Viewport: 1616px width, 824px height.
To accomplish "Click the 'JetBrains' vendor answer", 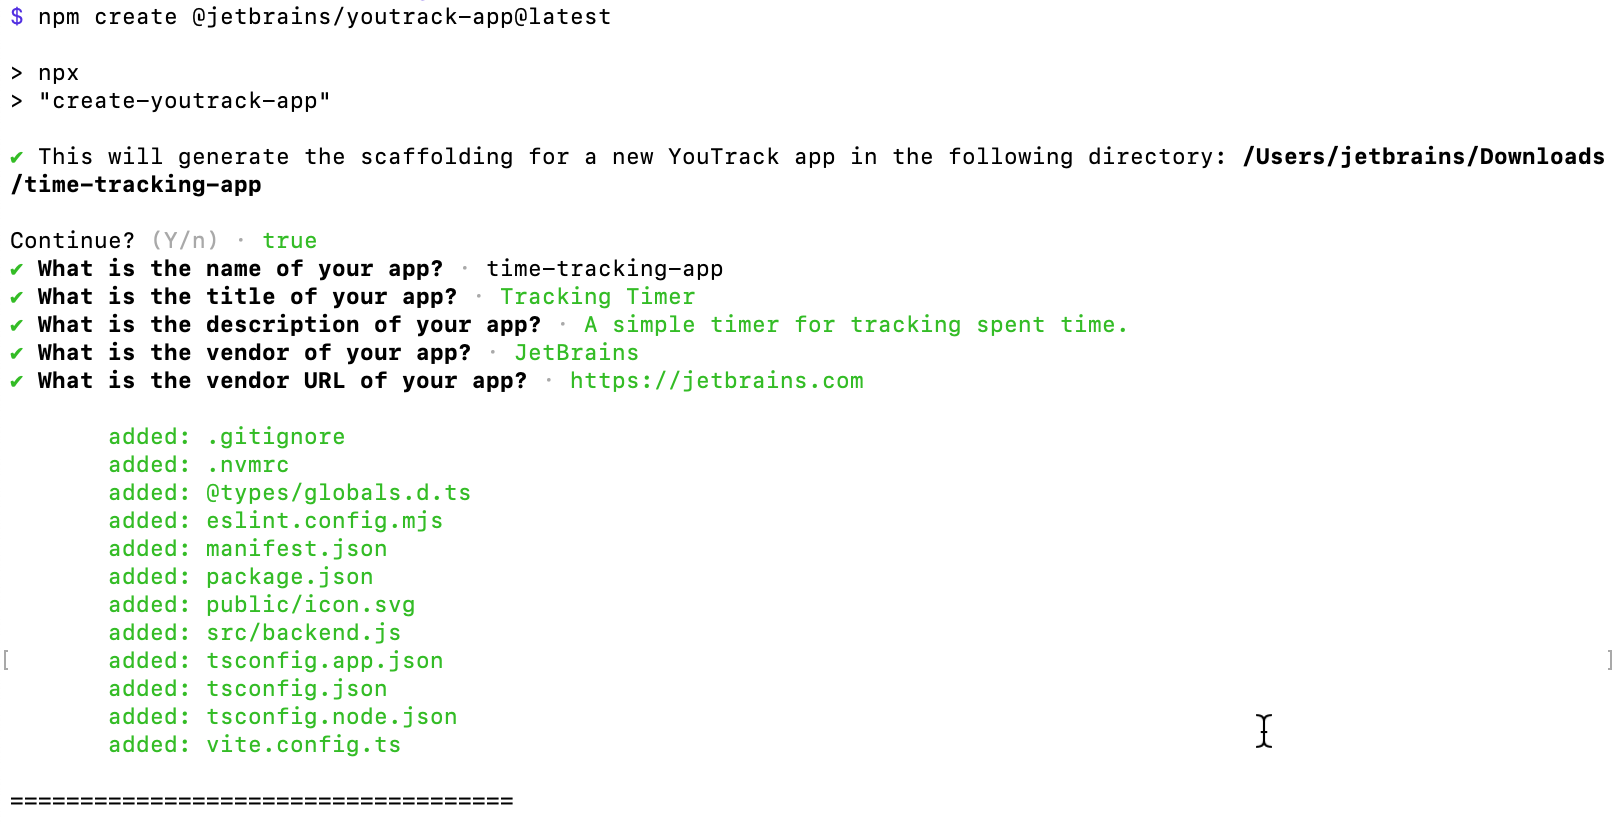I will tap(576, 353).
